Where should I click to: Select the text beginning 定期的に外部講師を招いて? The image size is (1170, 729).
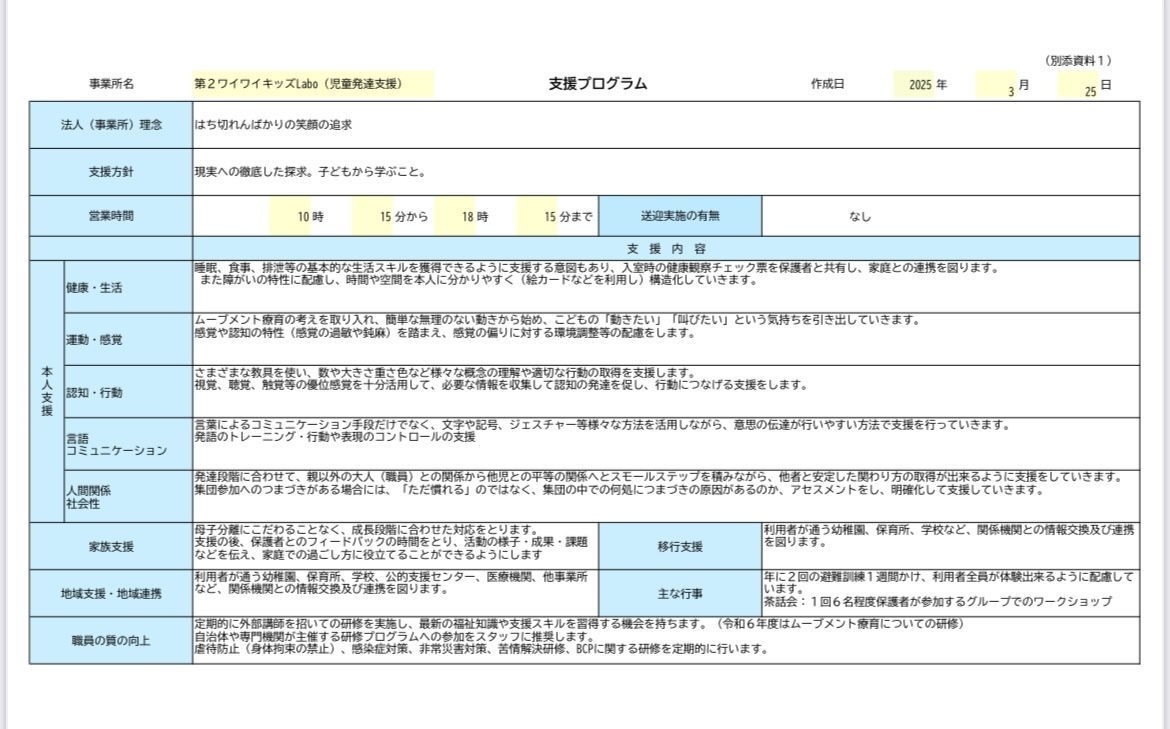point(579,636)
